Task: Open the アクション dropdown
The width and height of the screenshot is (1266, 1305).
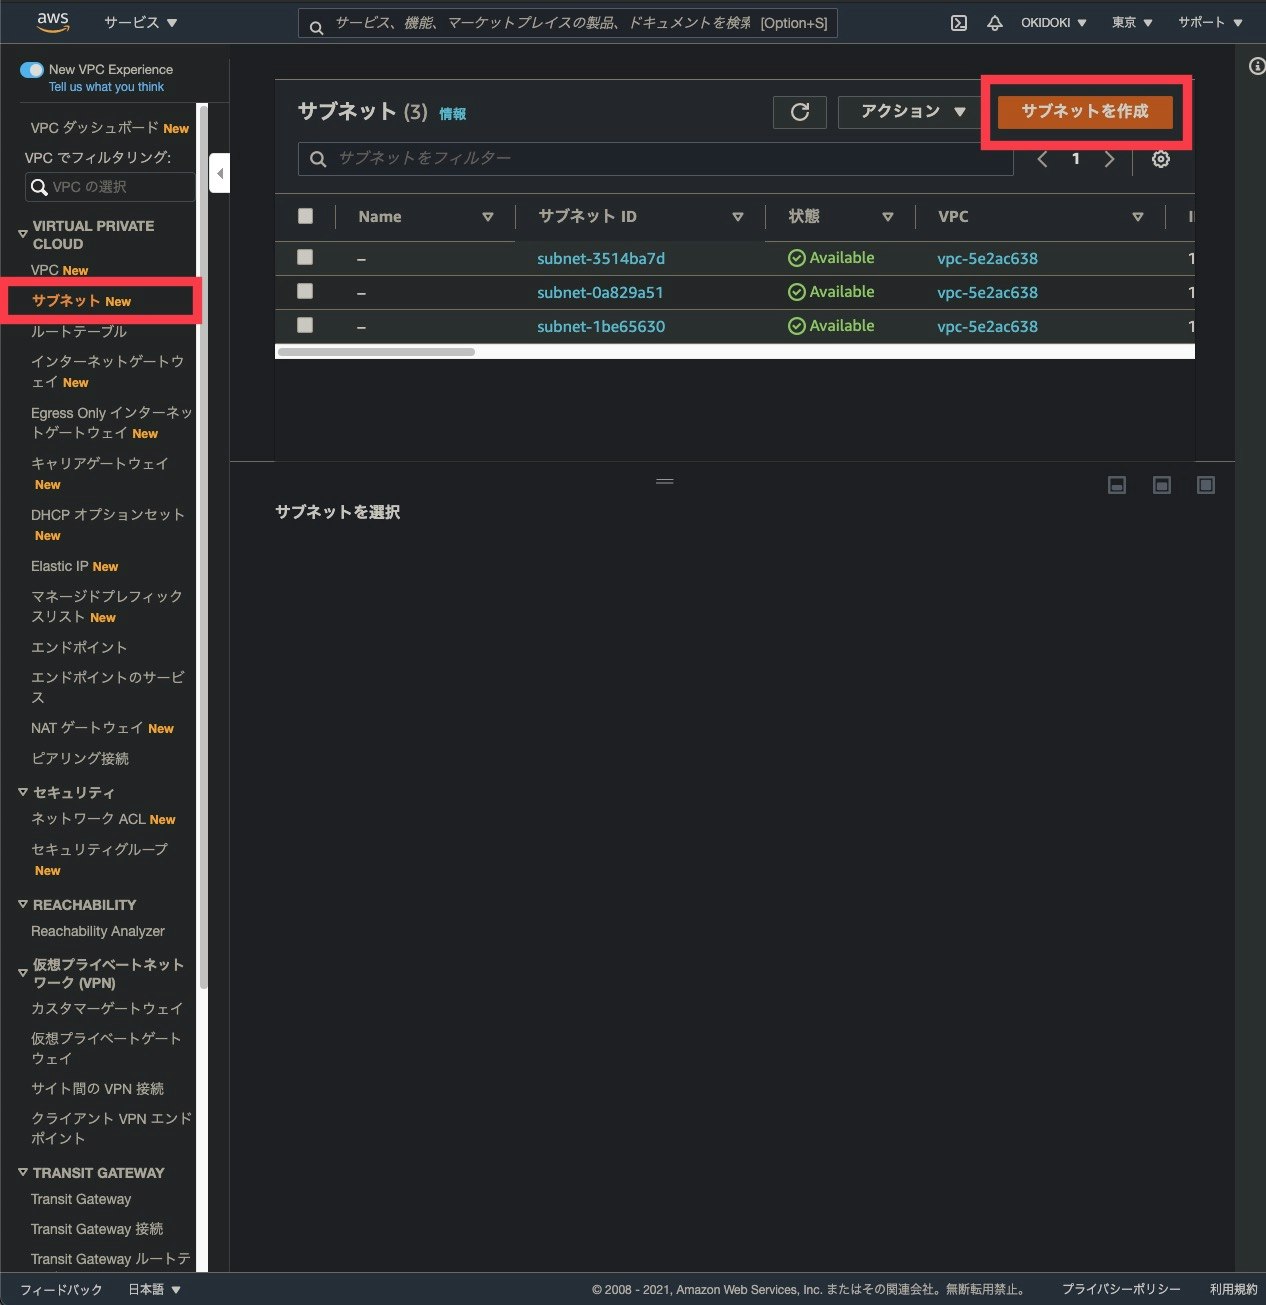Action: tap(912, 112)
